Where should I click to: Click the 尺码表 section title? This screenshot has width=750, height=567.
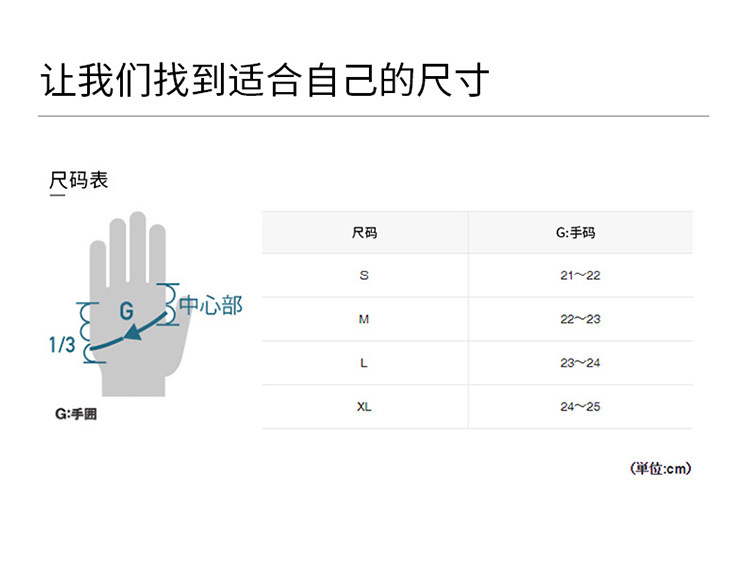point(78,181)
